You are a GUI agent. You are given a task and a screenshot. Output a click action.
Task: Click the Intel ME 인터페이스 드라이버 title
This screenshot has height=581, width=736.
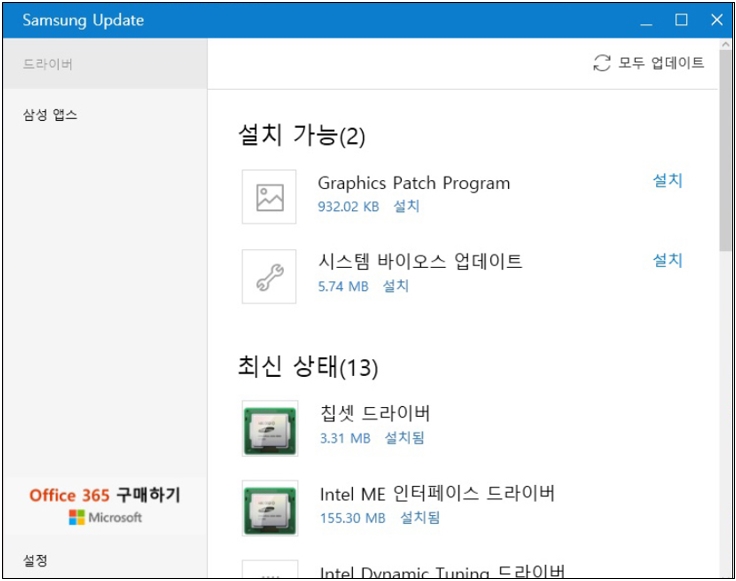coord(437,494)
